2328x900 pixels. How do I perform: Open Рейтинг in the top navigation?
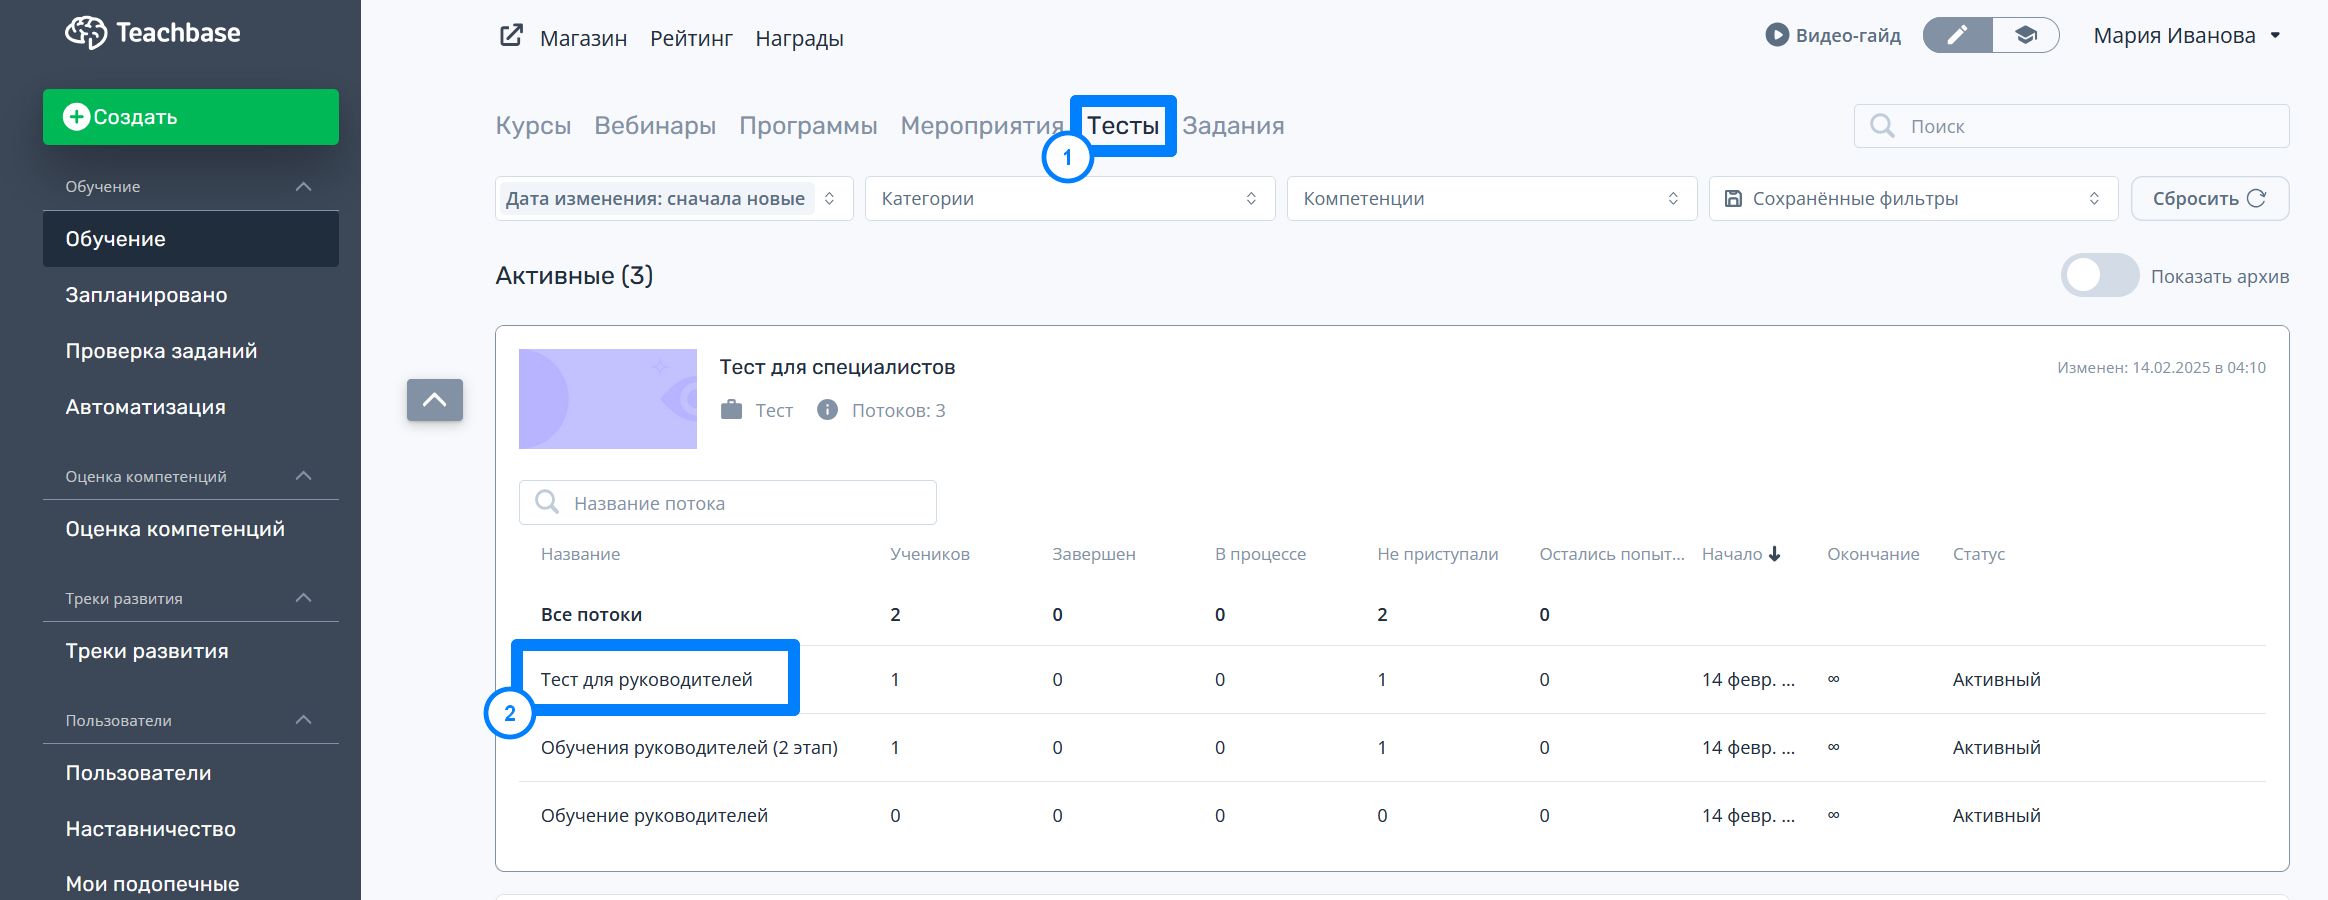point(691,38)
